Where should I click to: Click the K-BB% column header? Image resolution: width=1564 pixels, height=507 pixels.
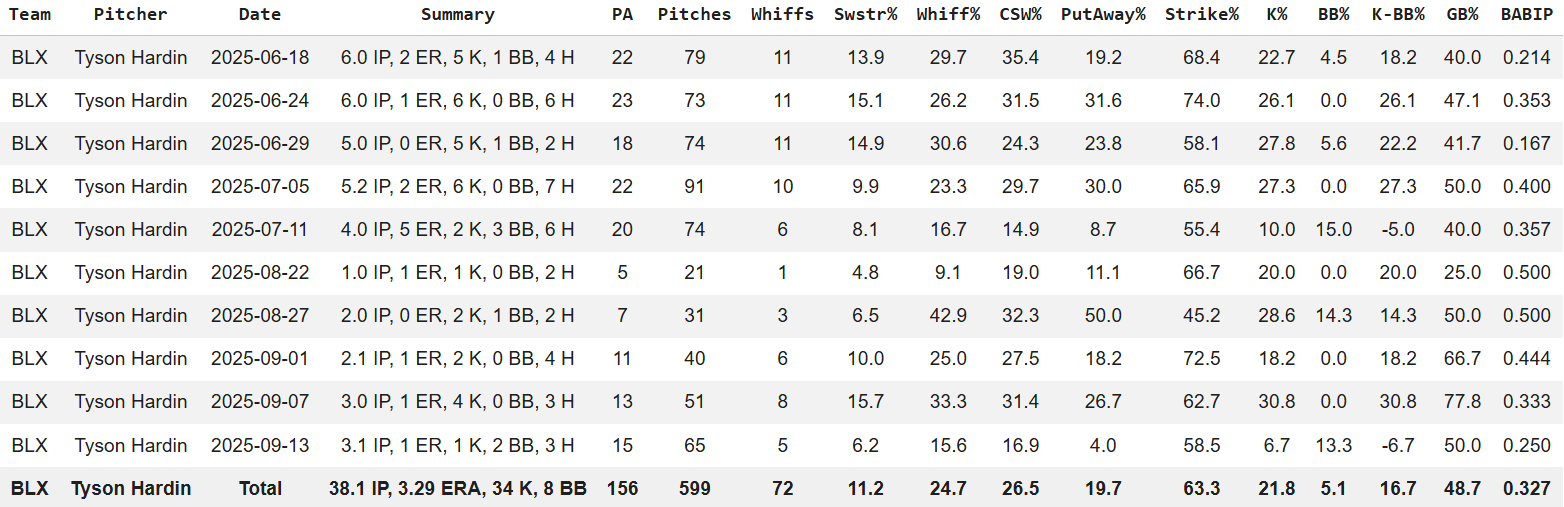click(1395, 15)
